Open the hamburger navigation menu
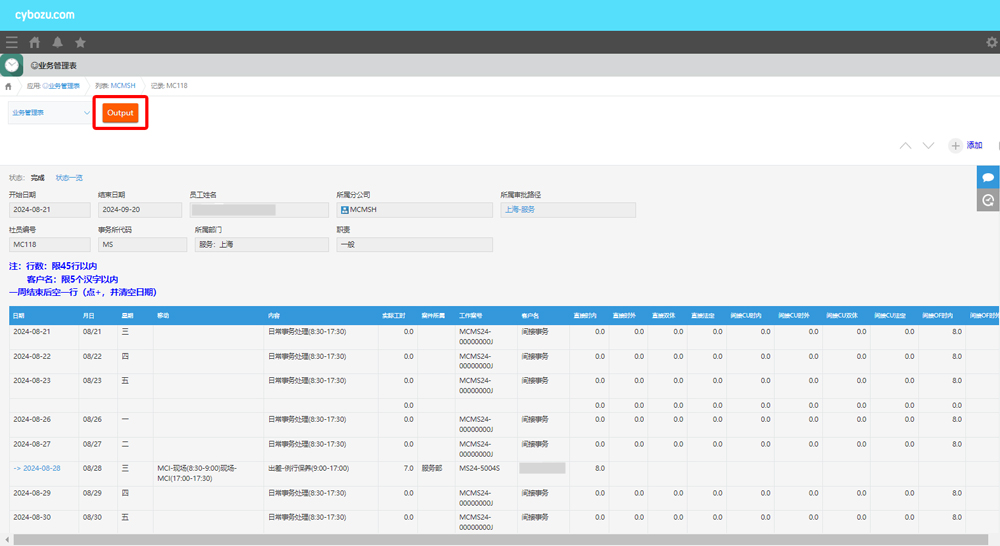This screenshot has height=546, width=1000. (11, 43)
